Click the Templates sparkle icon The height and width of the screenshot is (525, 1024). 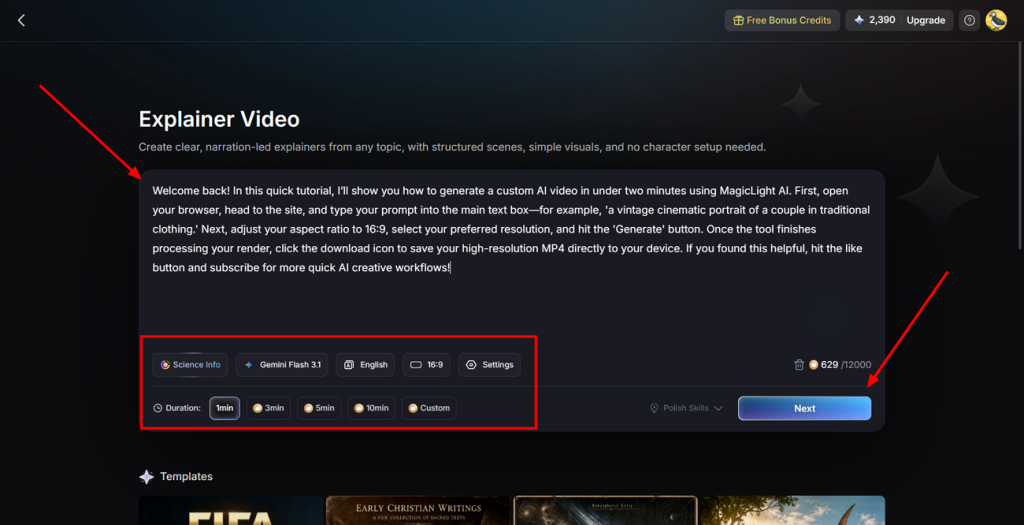146,477
